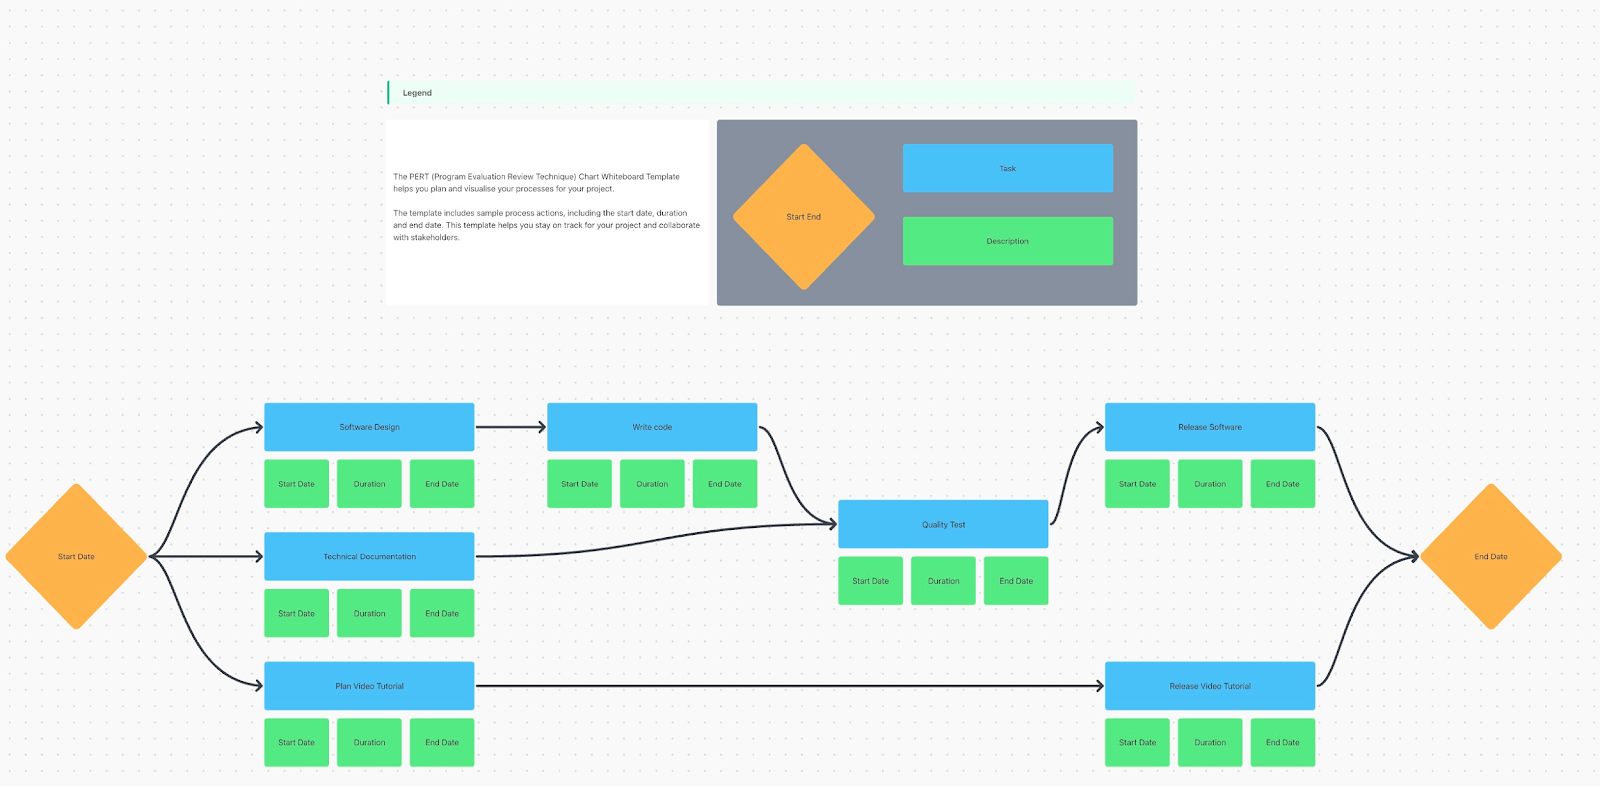Screen dimensions: 1600x786
Task: Click End Date under Software Design
Action: click(x=442, y=484)
